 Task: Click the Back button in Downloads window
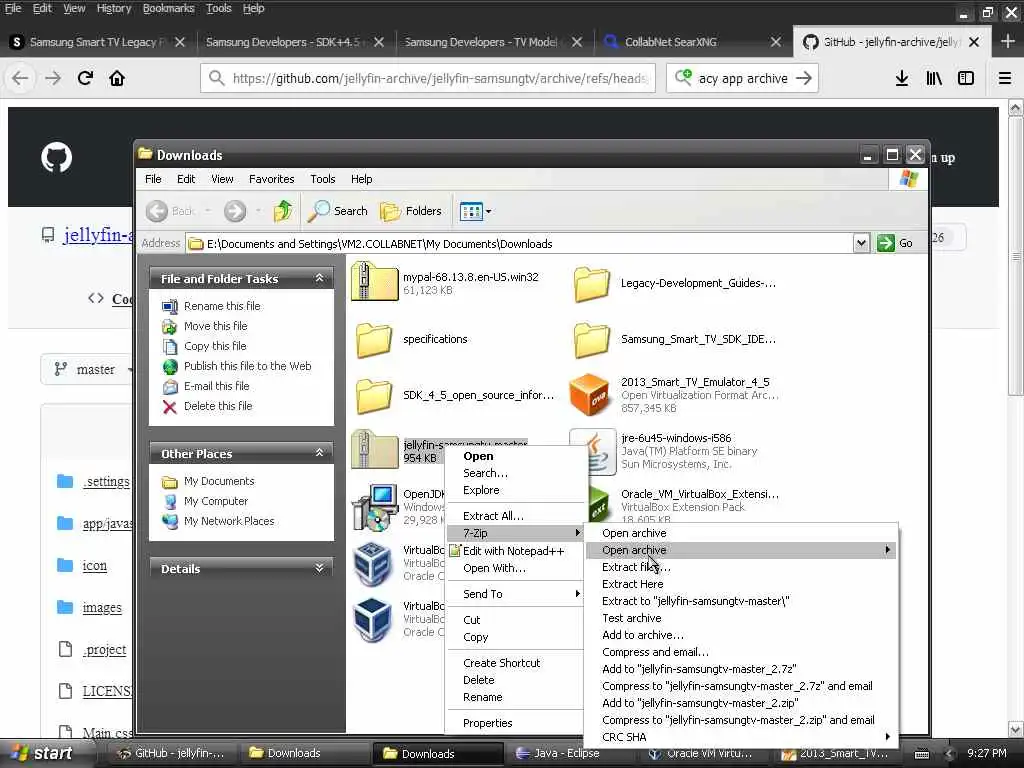click(170, 211)
